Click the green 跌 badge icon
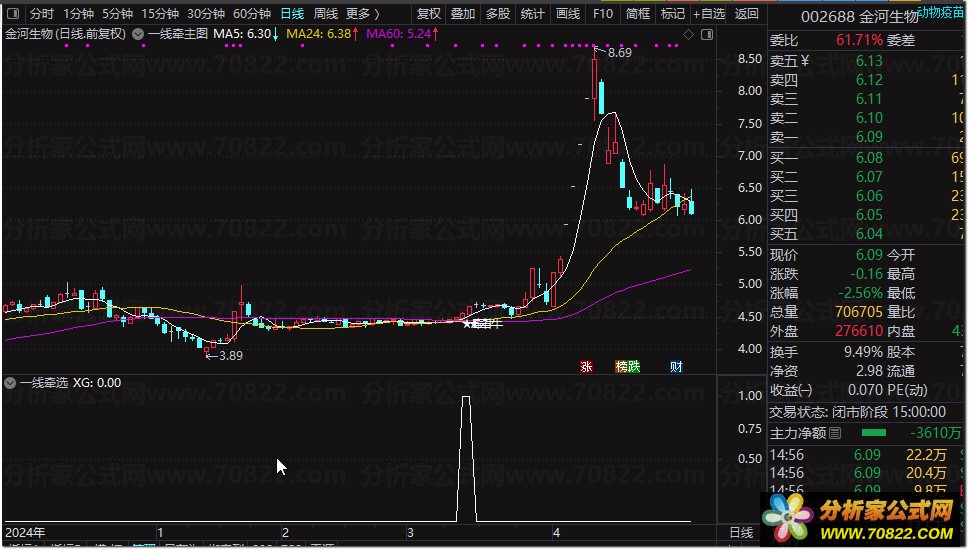This screenshot has height=550, width=970. pyautogui.click(x=633, y=366)
